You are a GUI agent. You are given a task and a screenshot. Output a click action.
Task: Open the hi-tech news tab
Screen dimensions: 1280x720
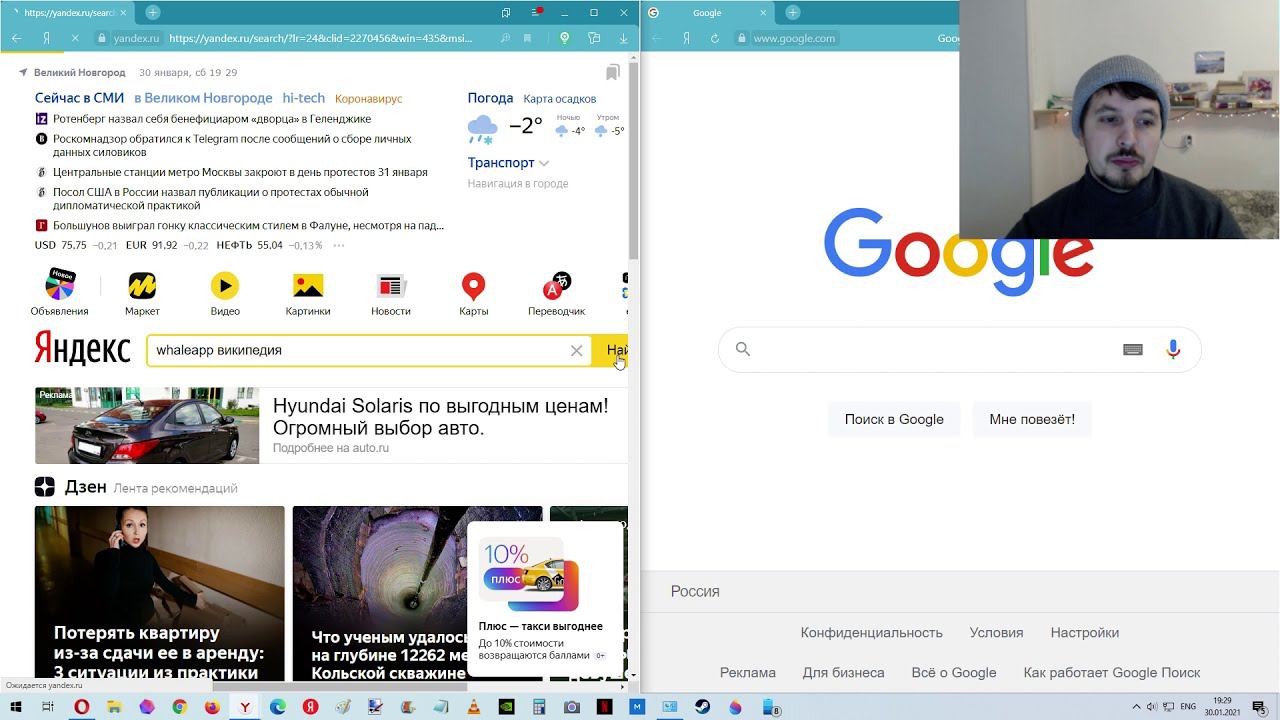pos(303,98)
